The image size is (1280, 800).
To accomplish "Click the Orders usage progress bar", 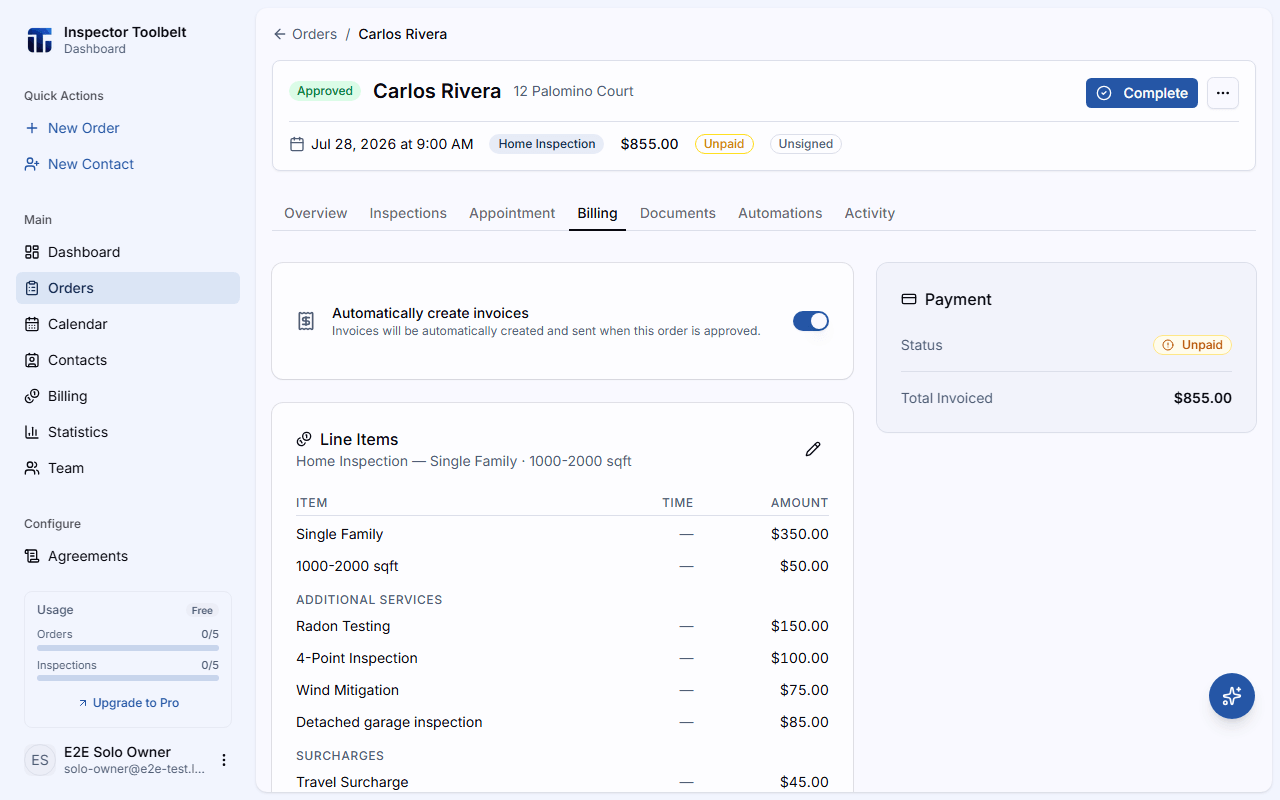I will coord(128,648).
